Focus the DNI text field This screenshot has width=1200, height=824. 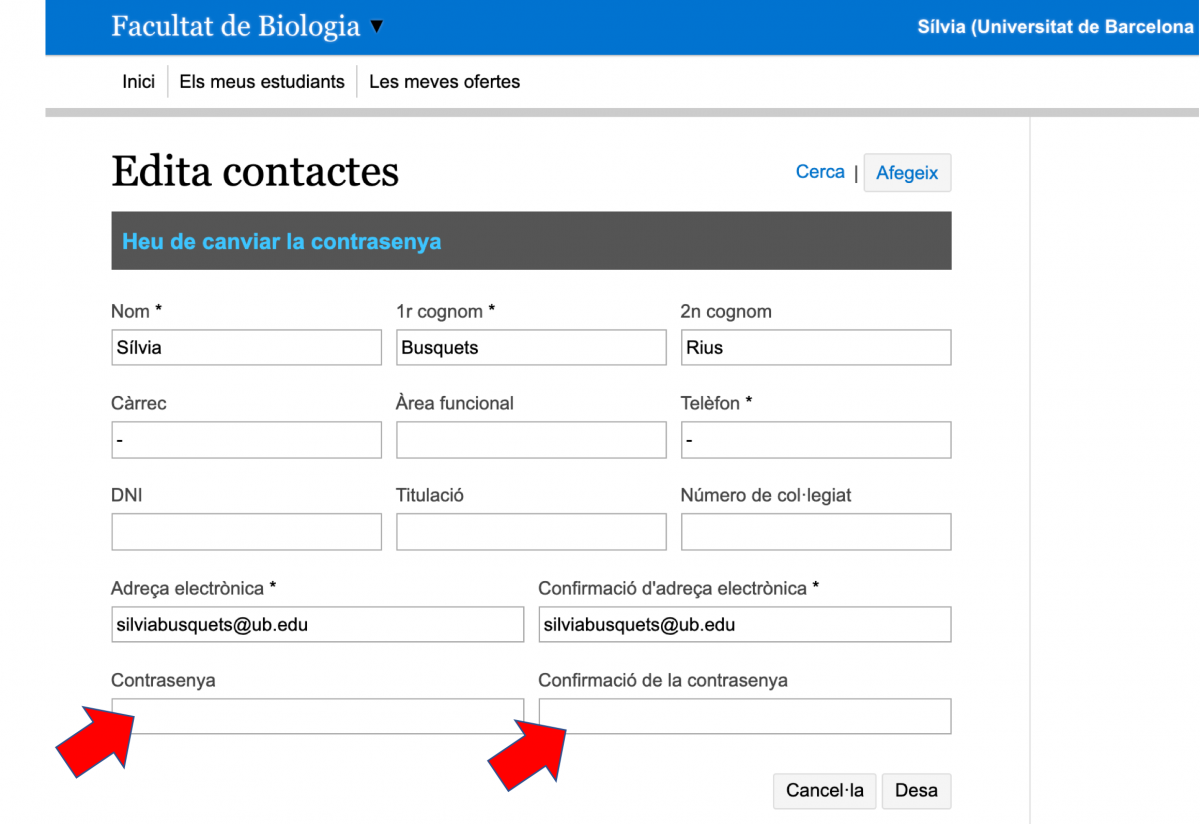246,532
